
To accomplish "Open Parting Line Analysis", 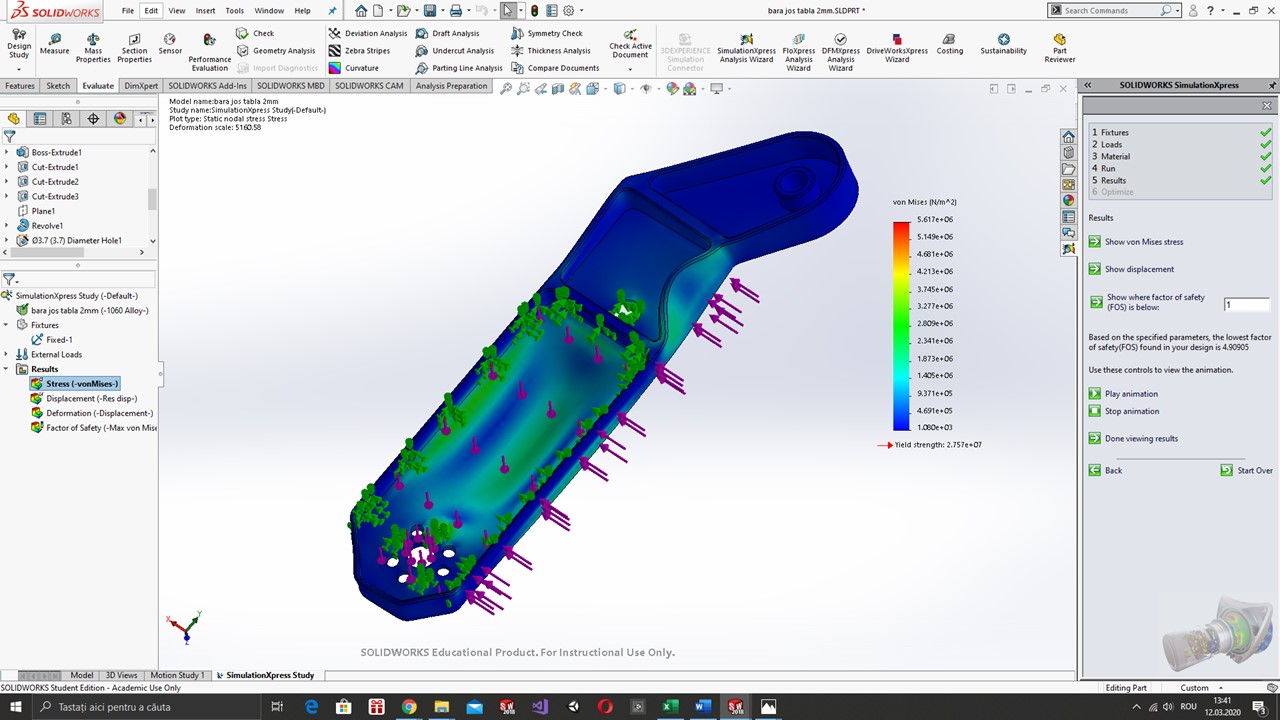I will (459, 68).
